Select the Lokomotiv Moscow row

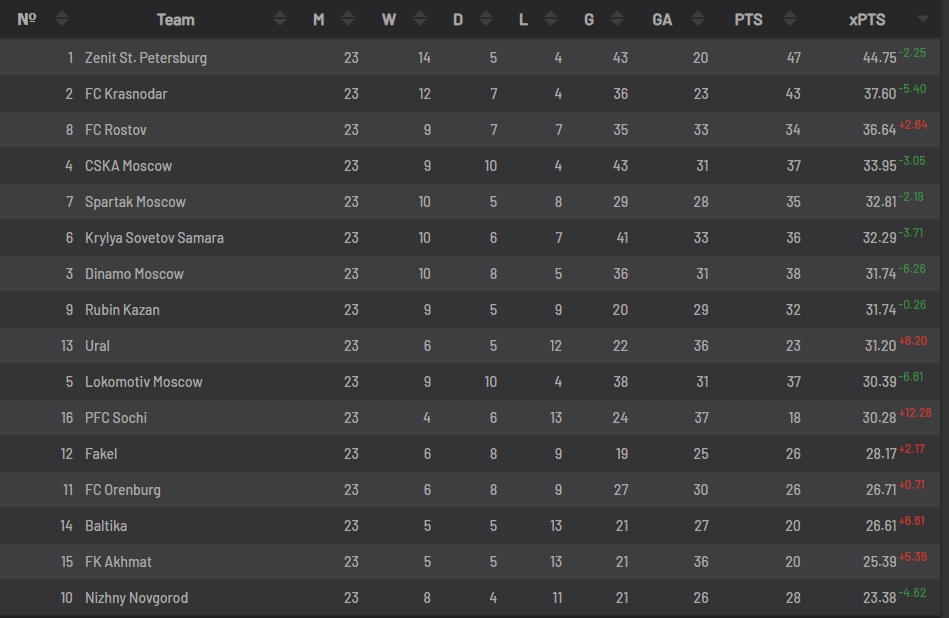click(470, 382)
